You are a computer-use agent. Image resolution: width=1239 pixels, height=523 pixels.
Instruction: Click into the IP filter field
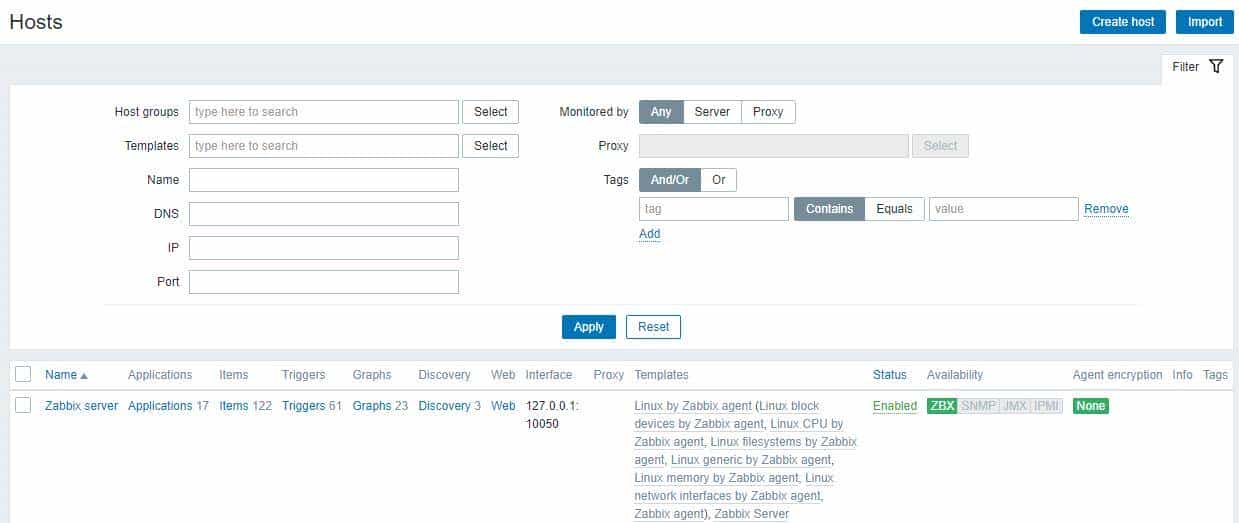pyautogui.click(x=324, y=248)
